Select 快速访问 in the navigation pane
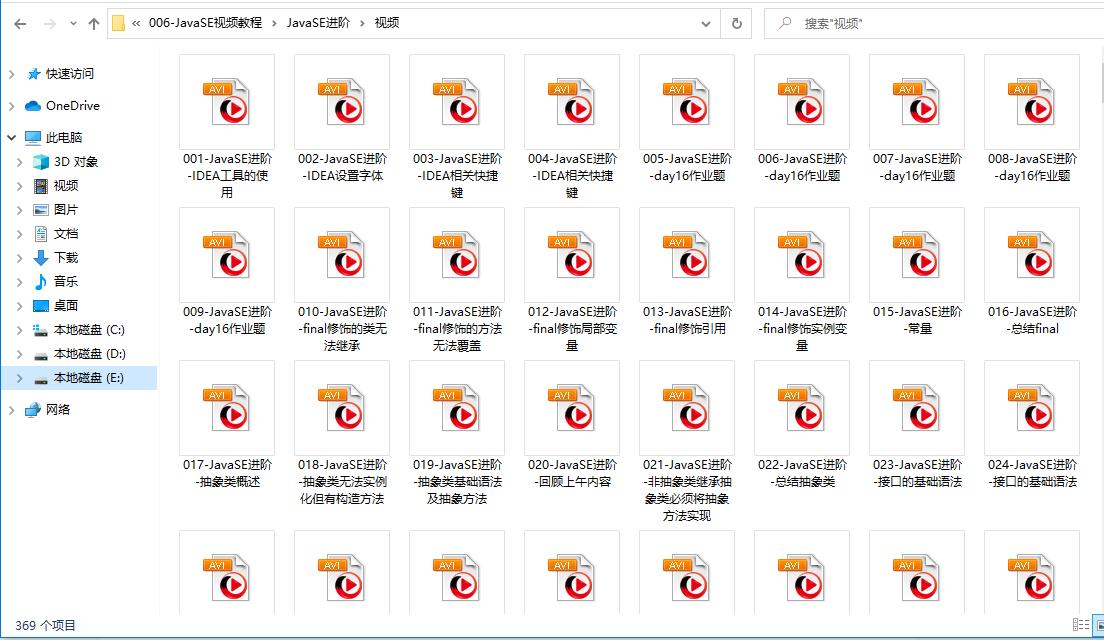Image resolution: width=1104 pixels, height=640 pixels. 69,73
